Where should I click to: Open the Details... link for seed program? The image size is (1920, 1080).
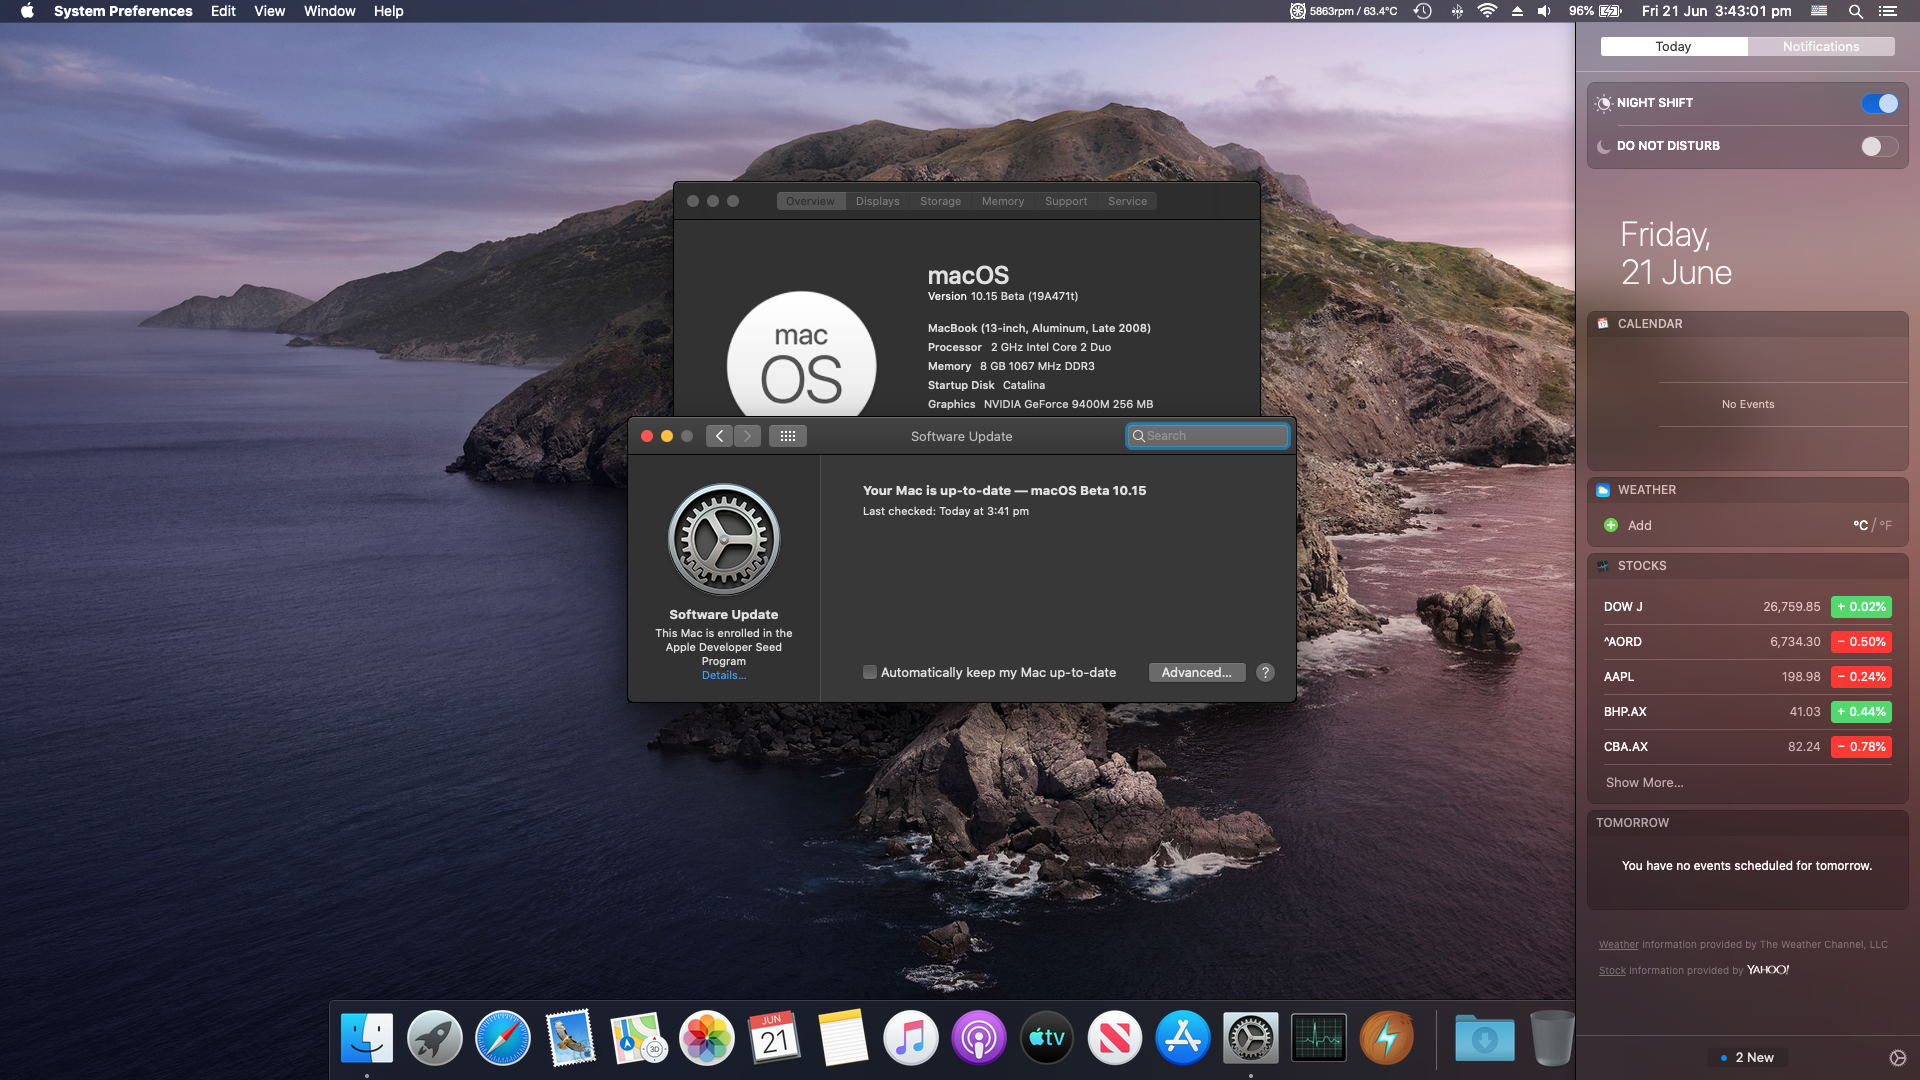click(723, 676)
